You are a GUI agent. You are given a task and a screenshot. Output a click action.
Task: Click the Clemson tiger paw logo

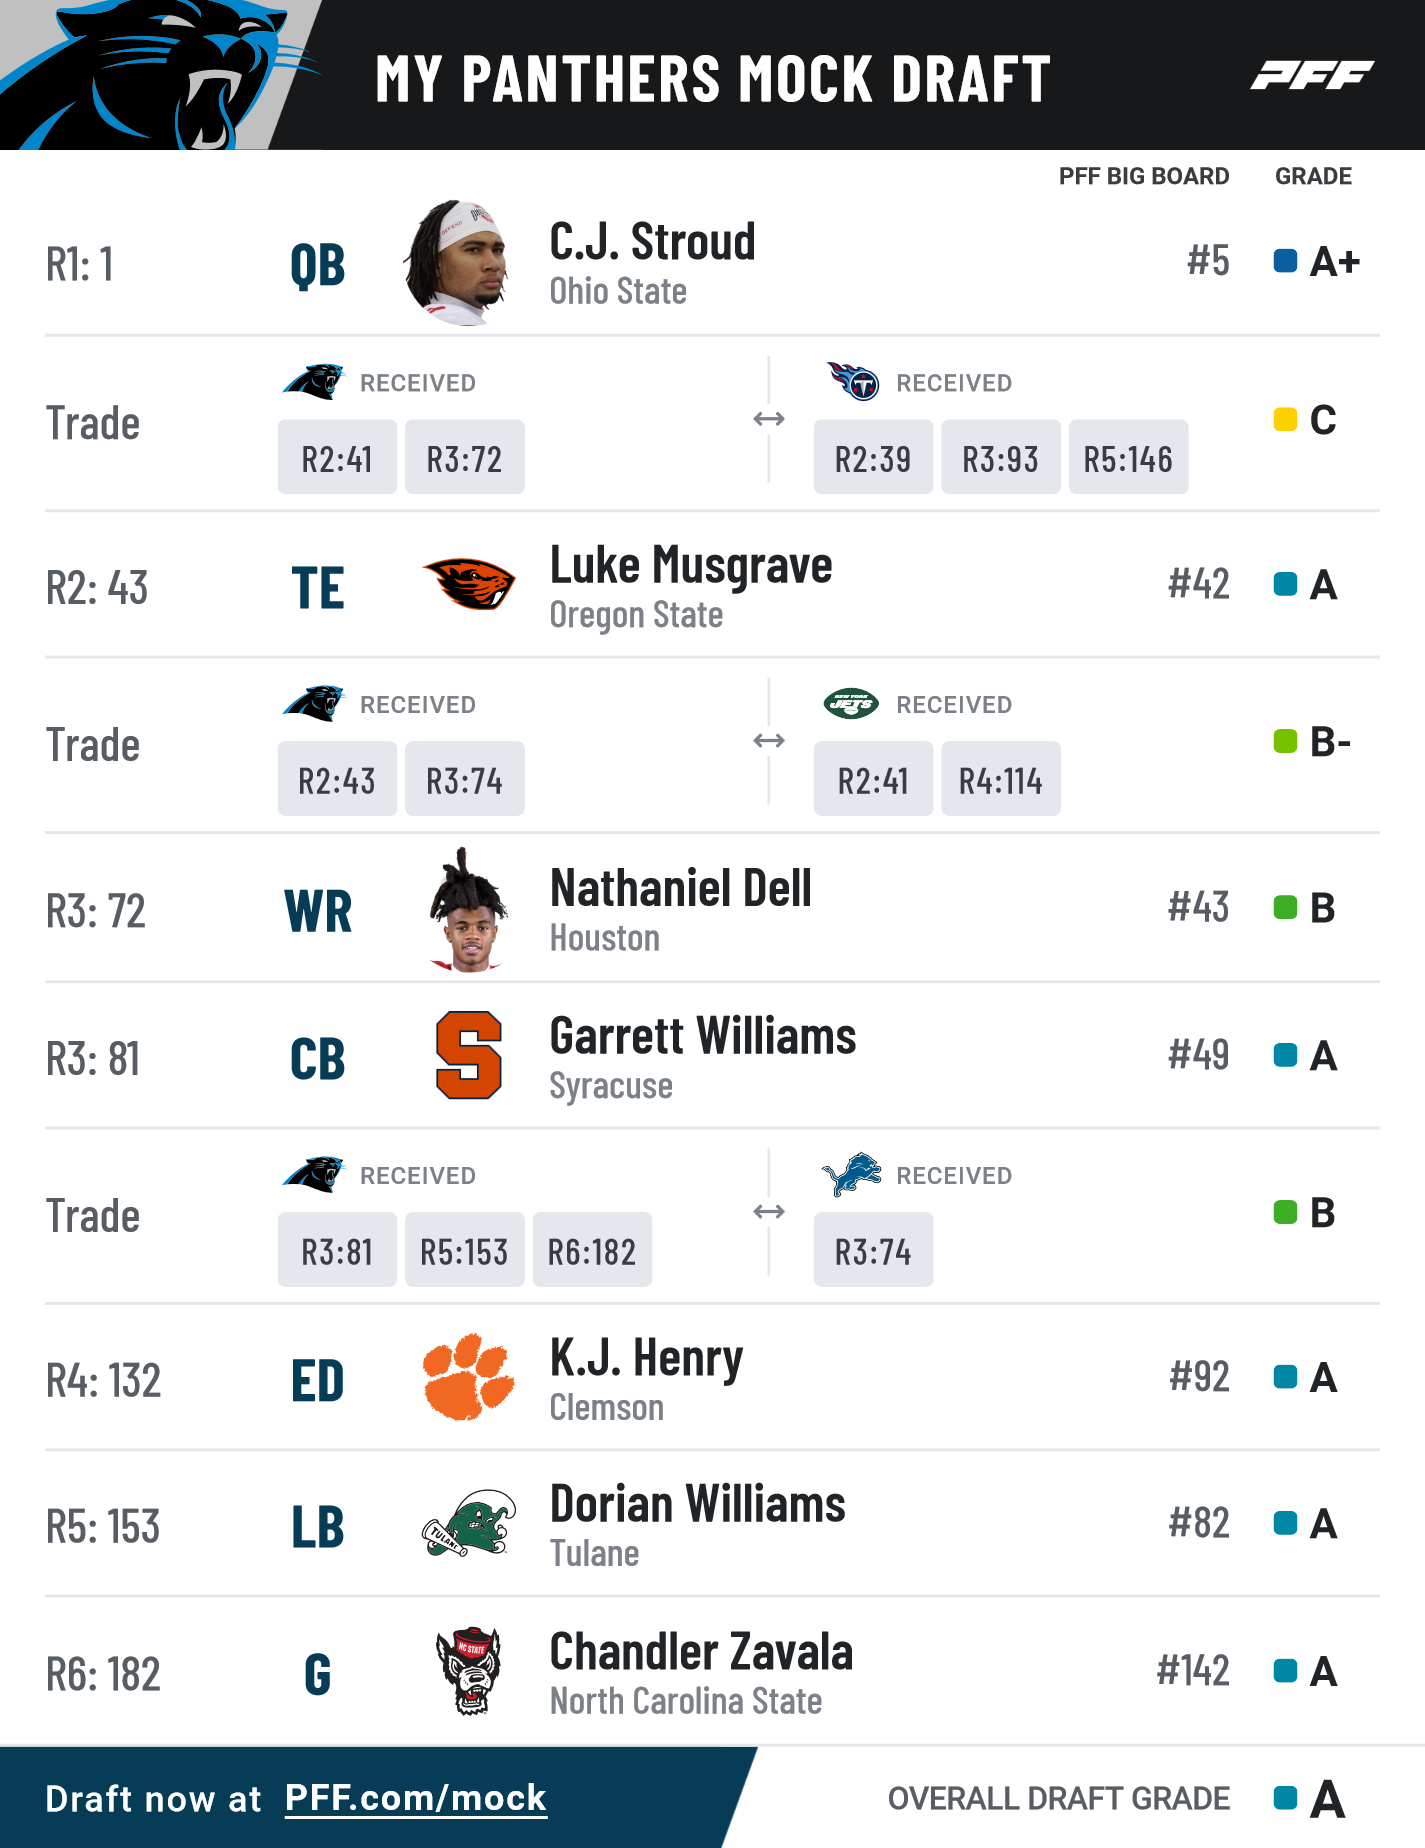pyautogui.click(x=468, y=1377)
